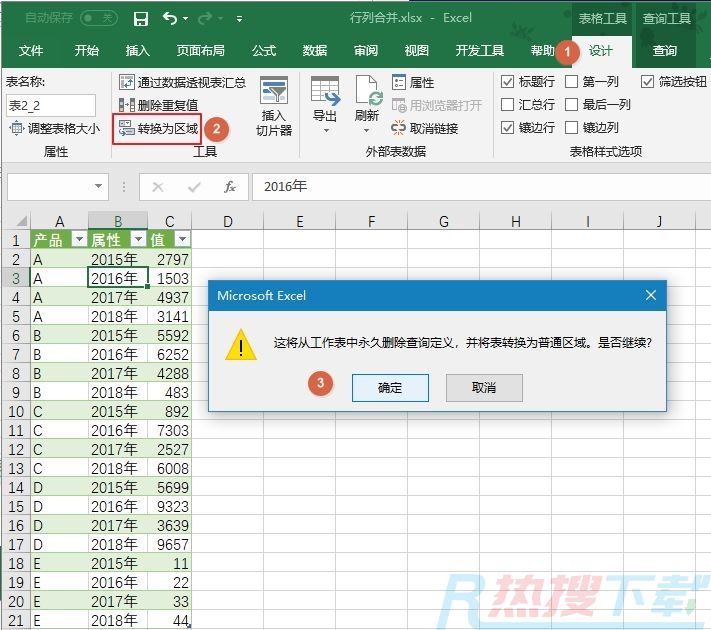Switch to the 开始 tab
This screenshot has height=630, width=711.
[87, 50]
